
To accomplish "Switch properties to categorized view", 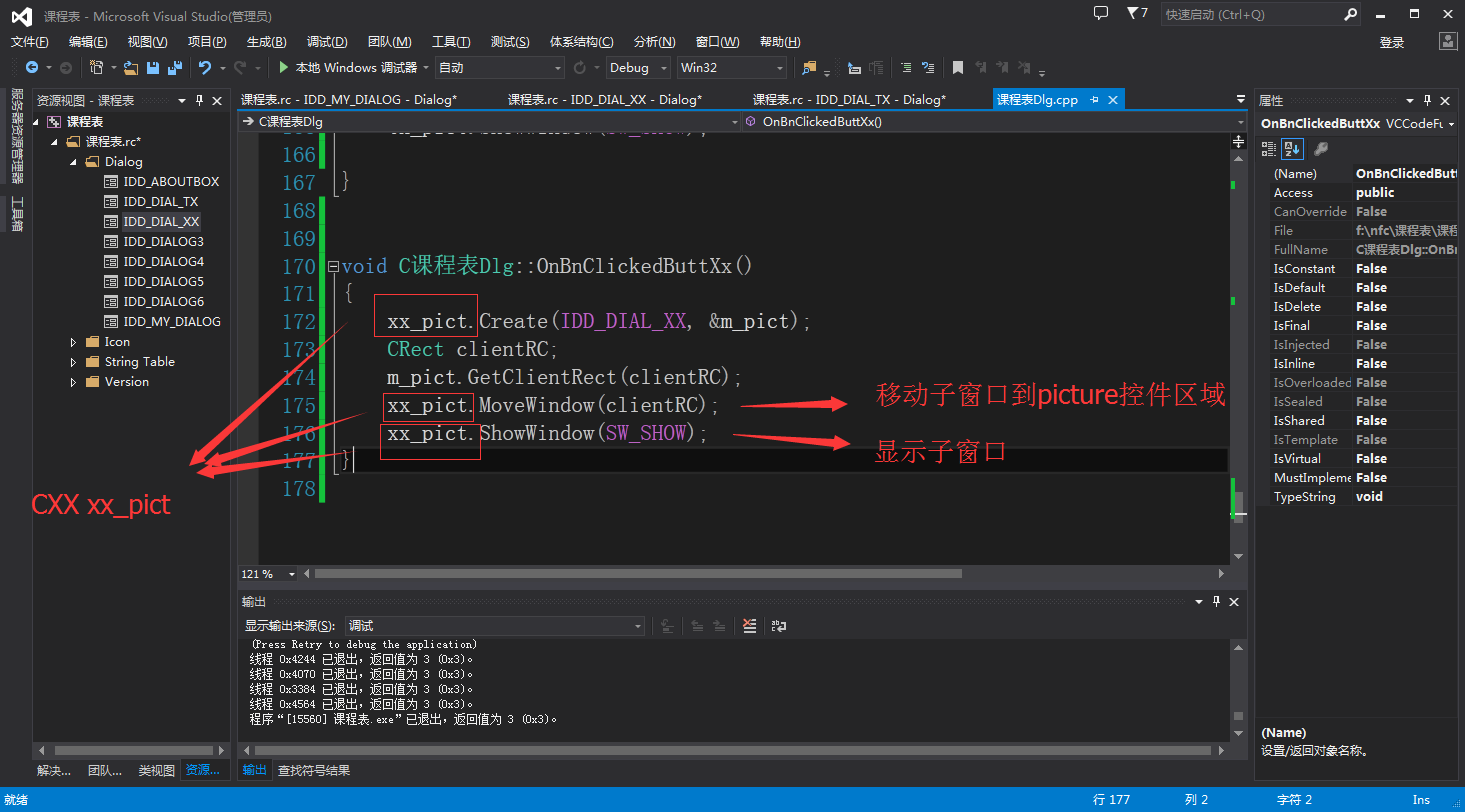I will (x=1269, y=148).
